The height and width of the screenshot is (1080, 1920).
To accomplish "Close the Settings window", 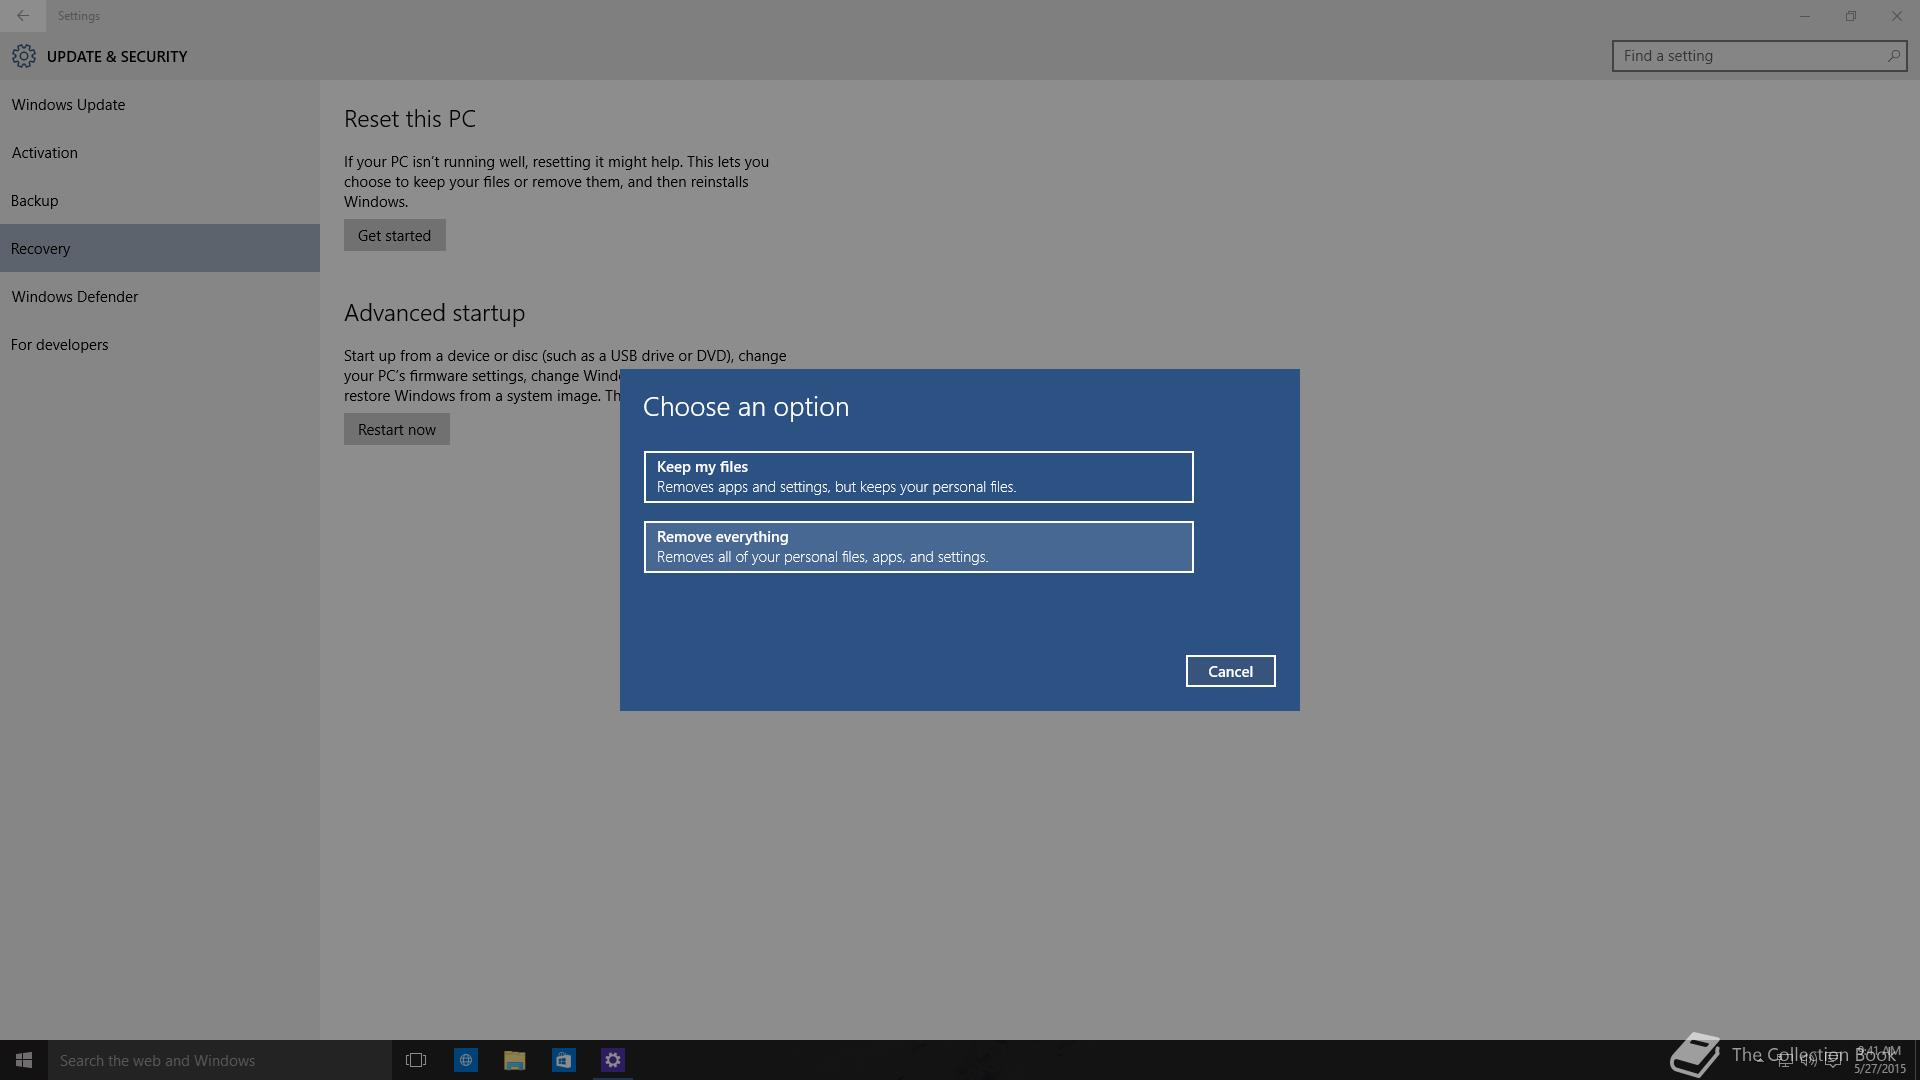I will [1897, 16].
